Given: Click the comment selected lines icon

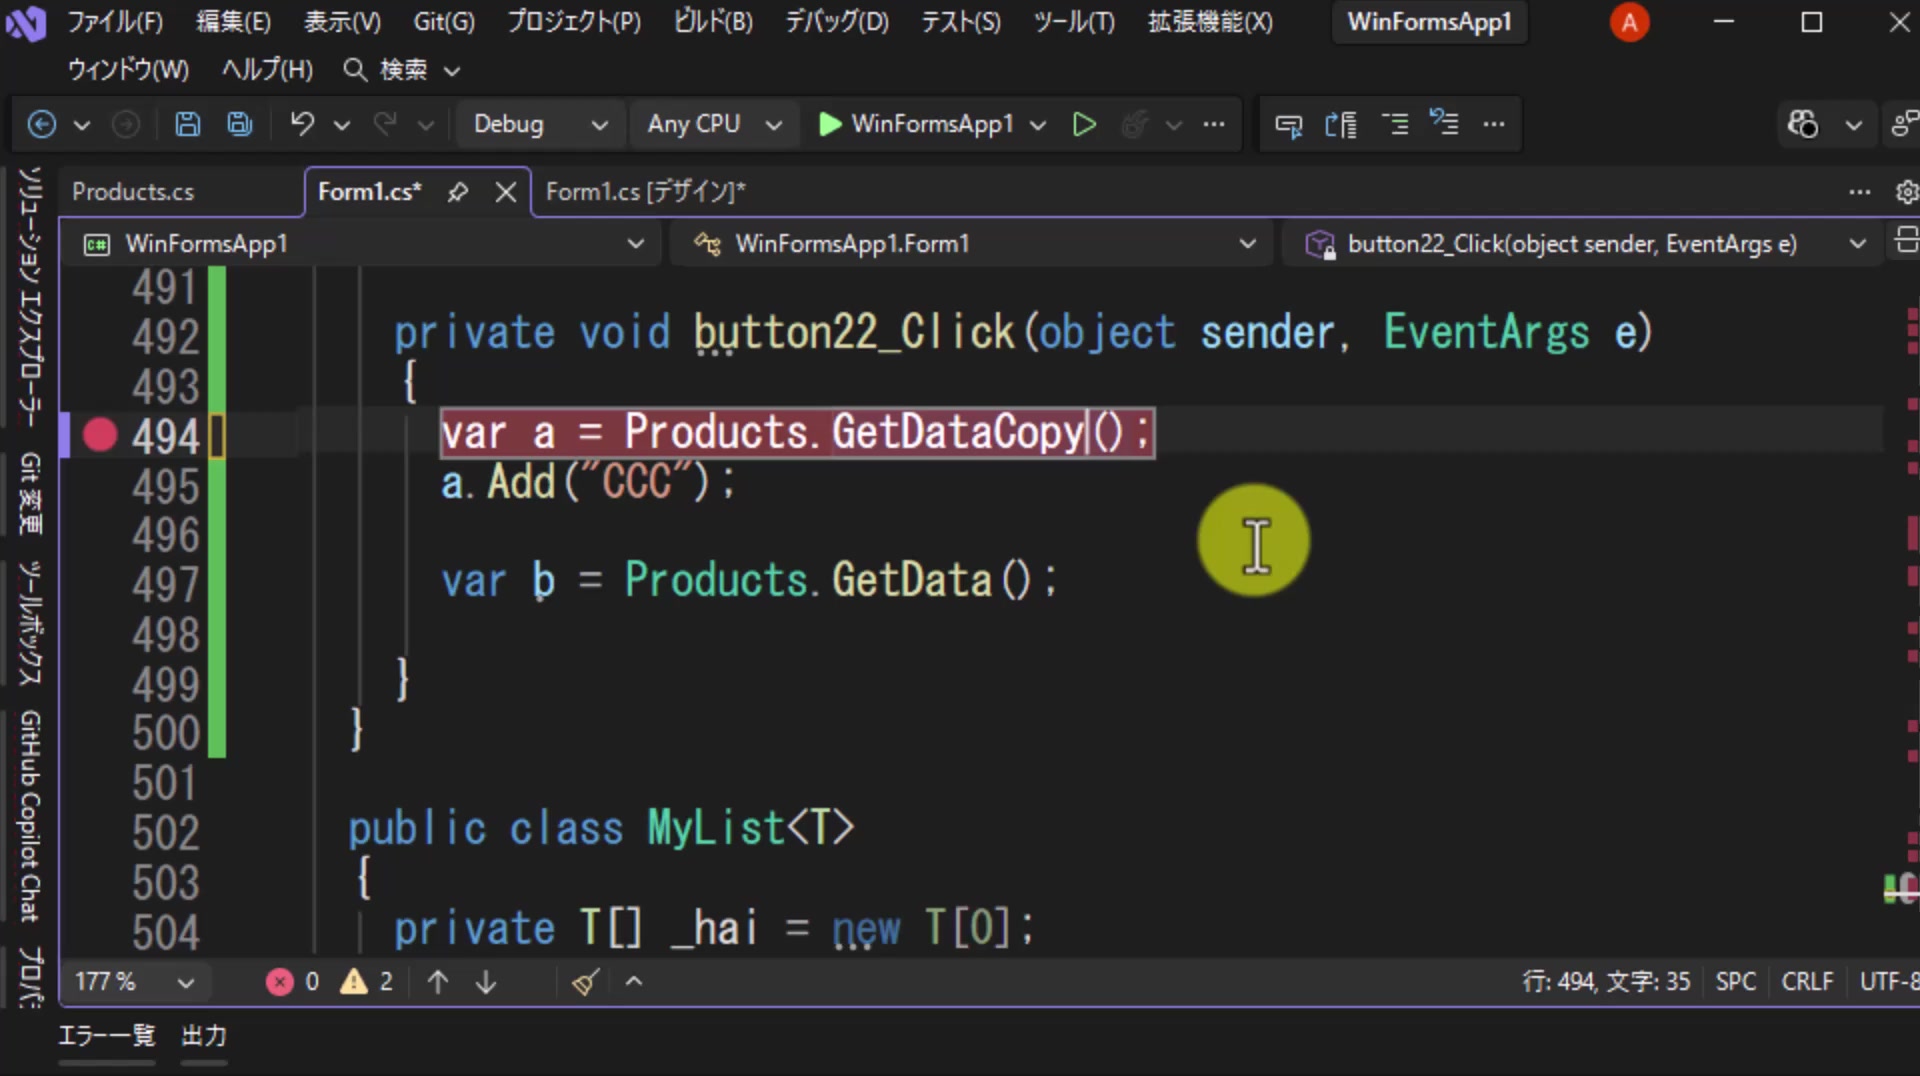Looking at the screenshot, I should point(1394,124).
